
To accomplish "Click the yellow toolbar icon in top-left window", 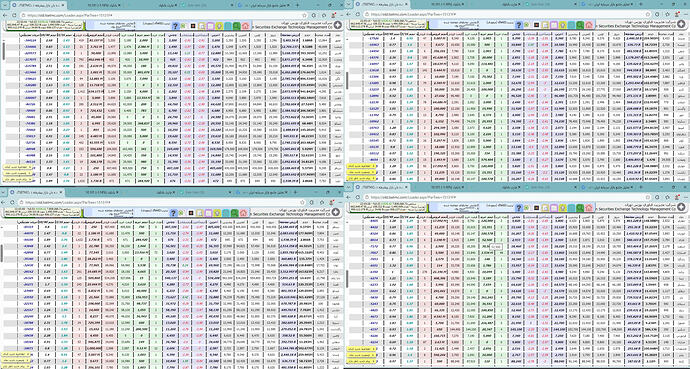I will coord(219,26).
